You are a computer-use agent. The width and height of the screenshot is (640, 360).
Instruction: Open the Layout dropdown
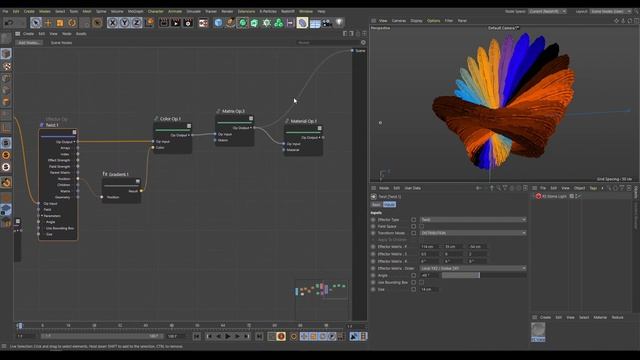(x=610, y=11)
